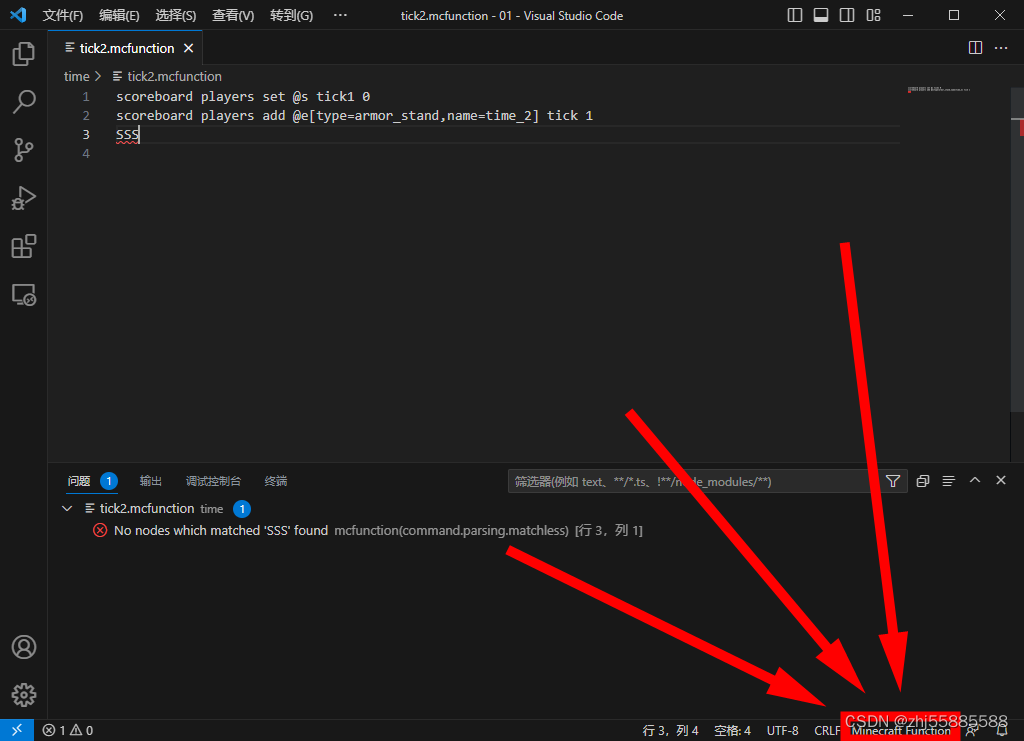Click the CRLF line ending button
This screenshot has width=1024, height=741.
click(x=826, y=730)
